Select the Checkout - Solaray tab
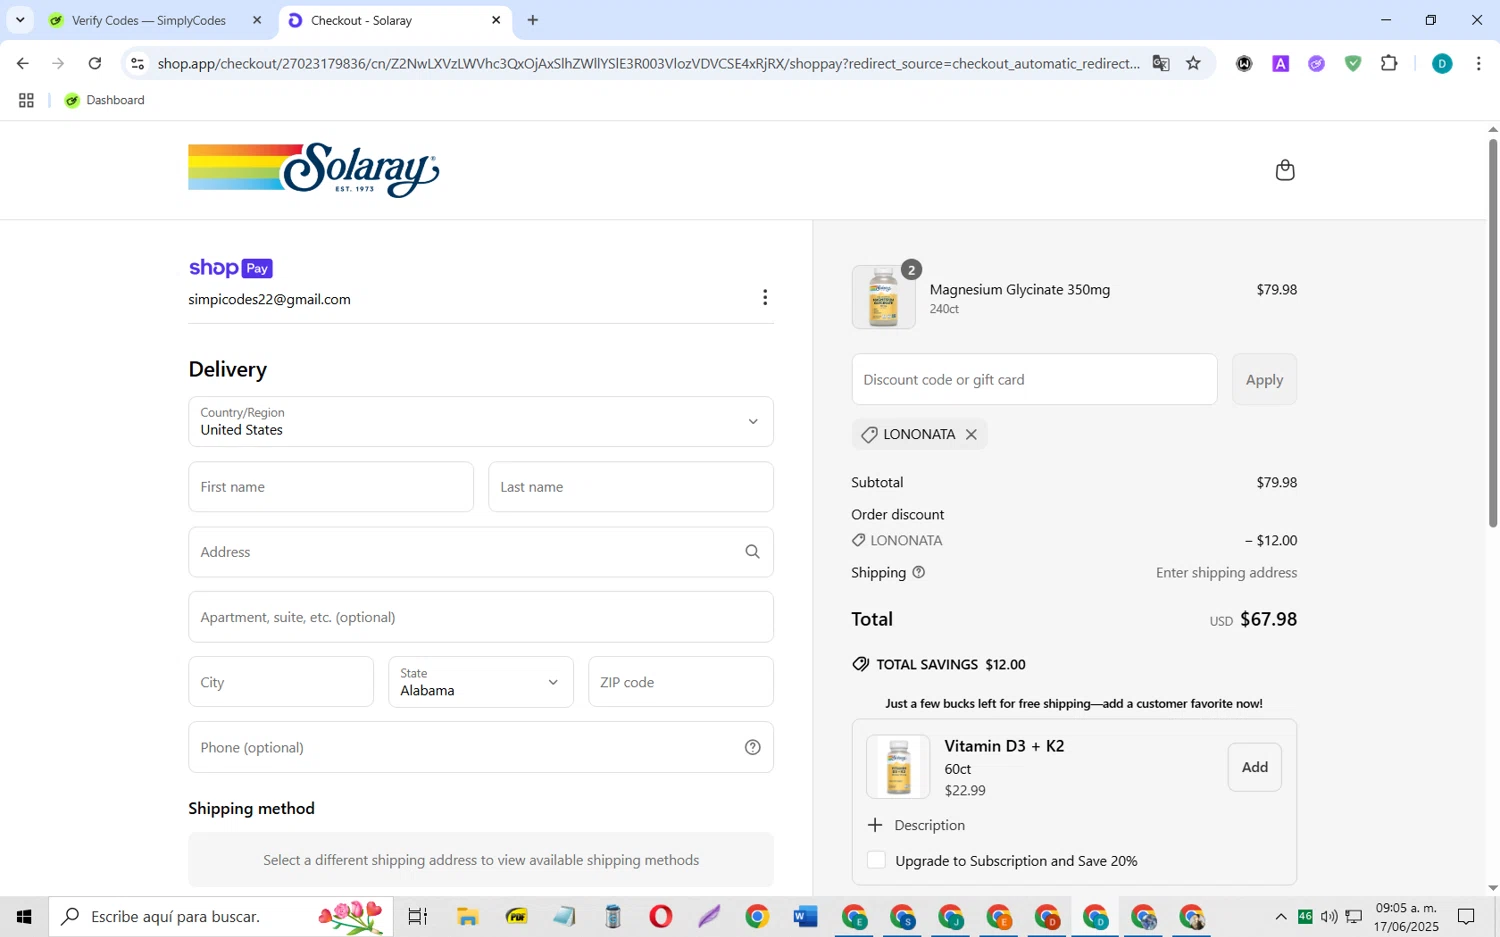 point(360,20)
